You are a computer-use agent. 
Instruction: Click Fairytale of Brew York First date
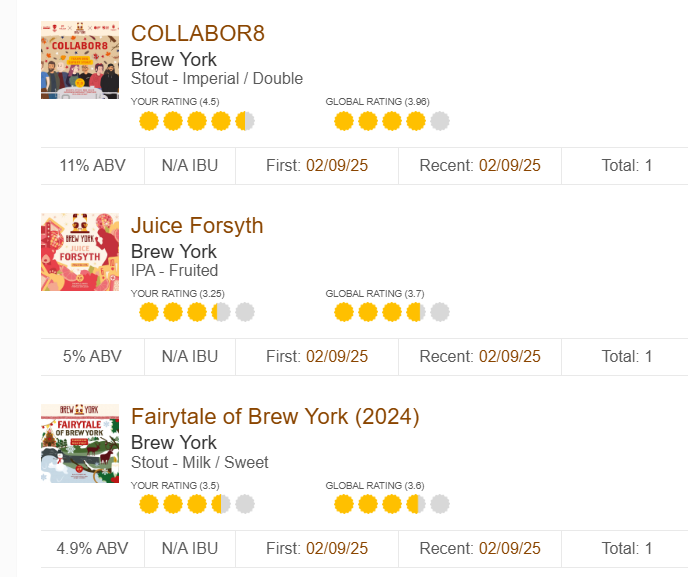coord(337,548)
